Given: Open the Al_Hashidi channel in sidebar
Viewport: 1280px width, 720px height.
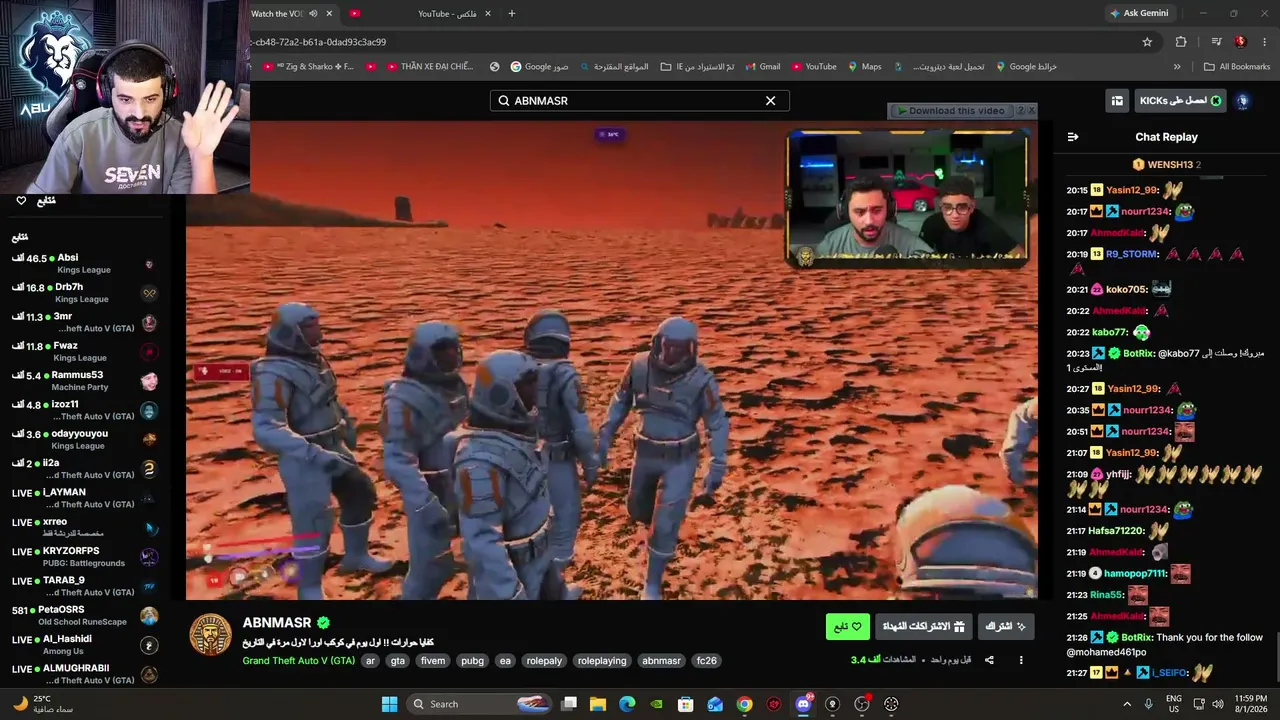Looking at the screenshot, I should tap(85, 645).
